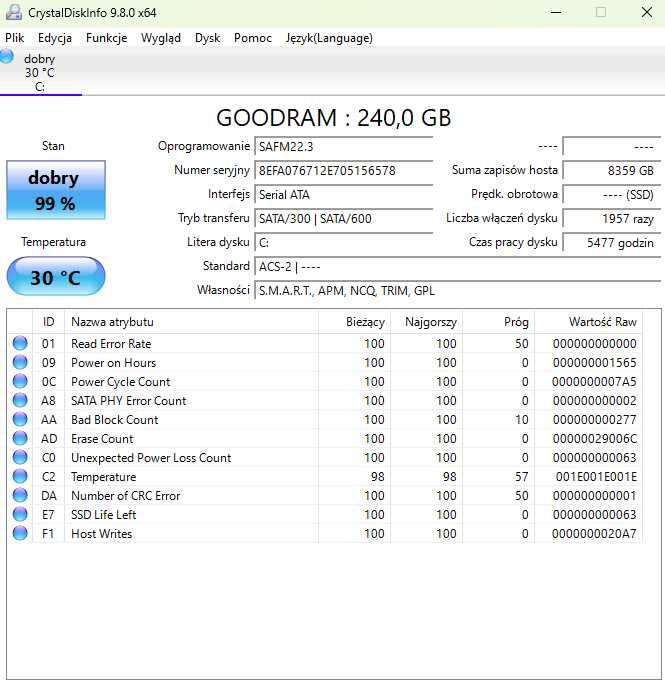Click raw value 0000029006C of Erase Count
This screenshot has width=665, height=684.
click(x=594, y=438)
